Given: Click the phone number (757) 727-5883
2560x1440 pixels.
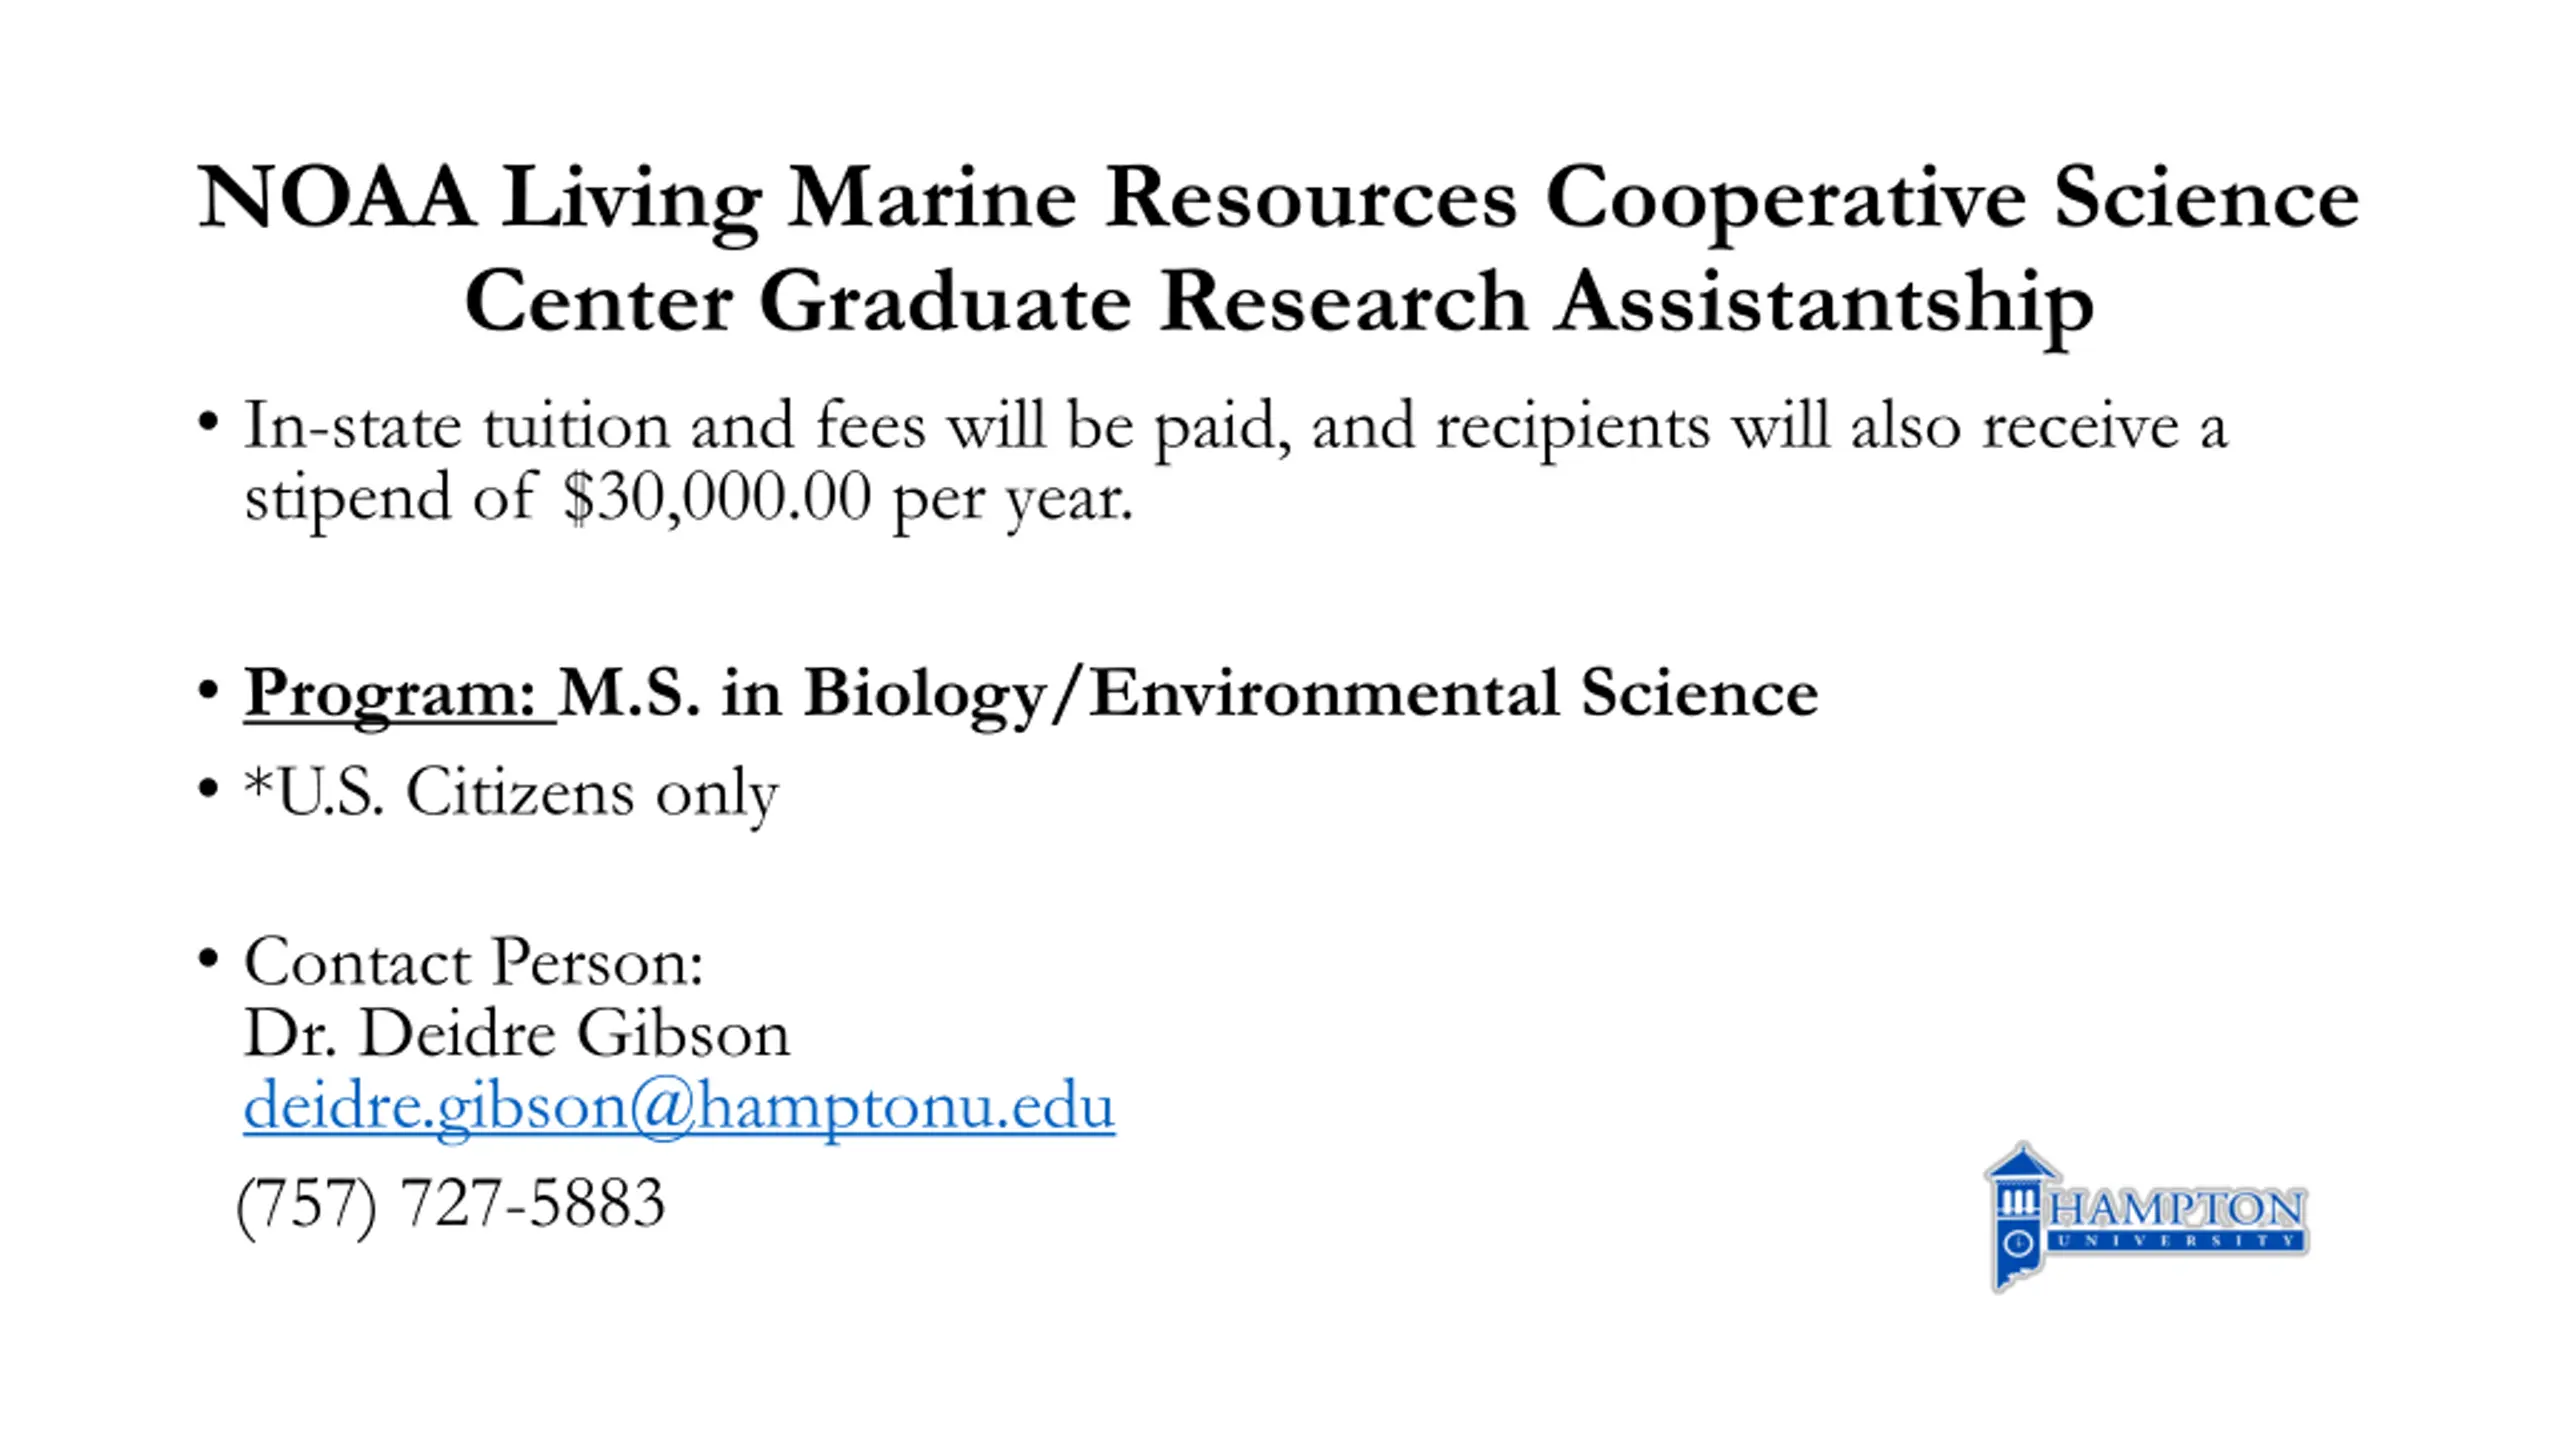Looking at the screenshot, I should tap(450, 1203).
